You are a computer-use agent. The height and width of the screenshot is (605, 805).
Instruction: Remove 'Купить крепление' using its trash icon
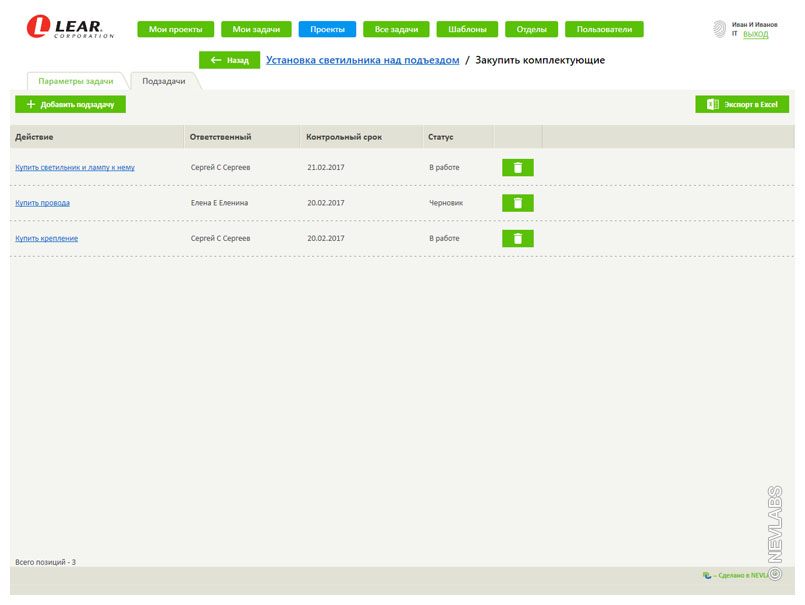517,239
